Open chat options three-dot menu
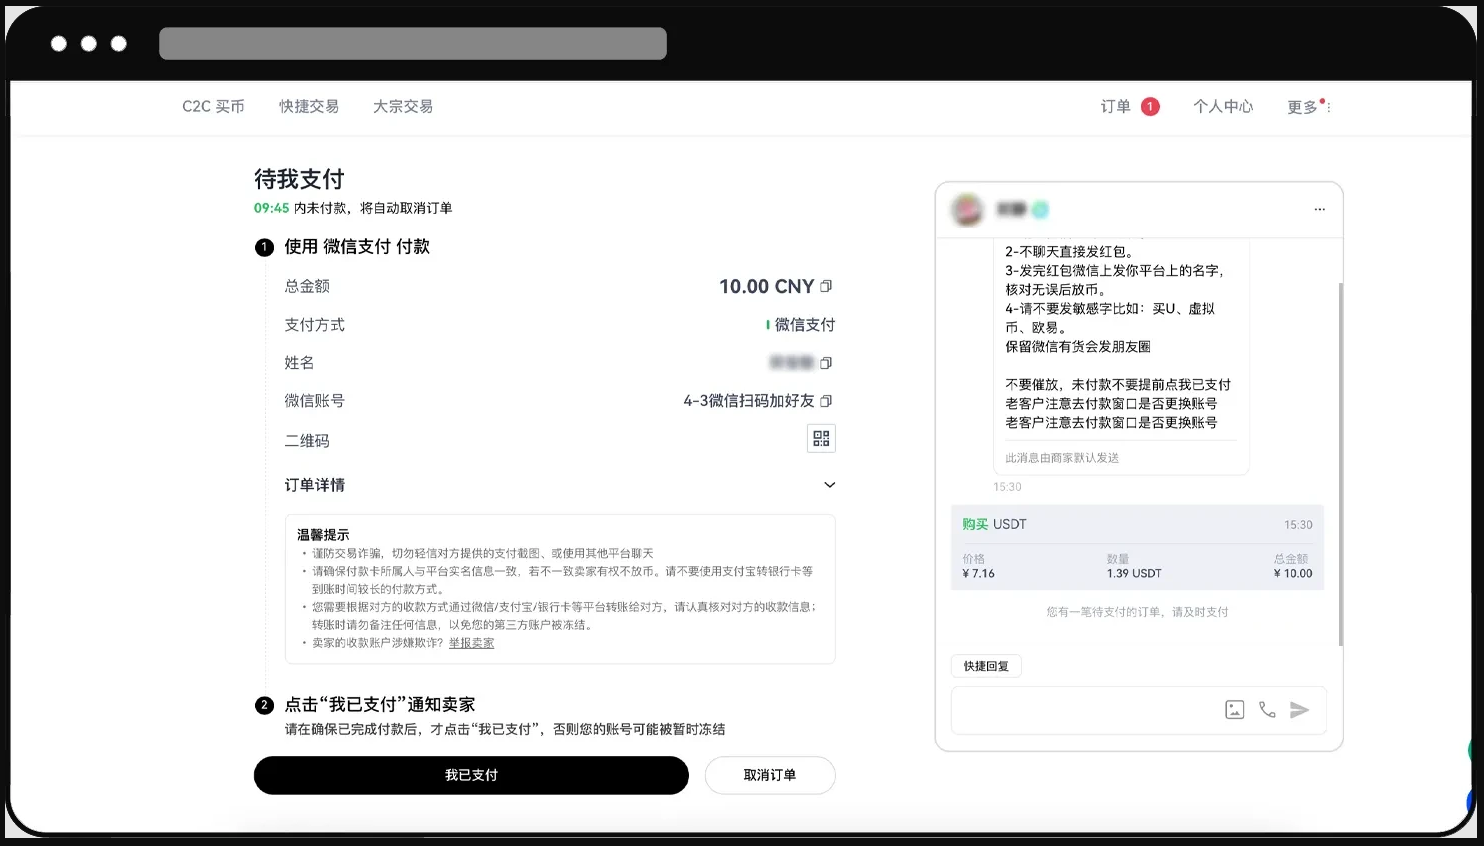The height and width of the screenshot is (846, 1484). coord(1319,210)
